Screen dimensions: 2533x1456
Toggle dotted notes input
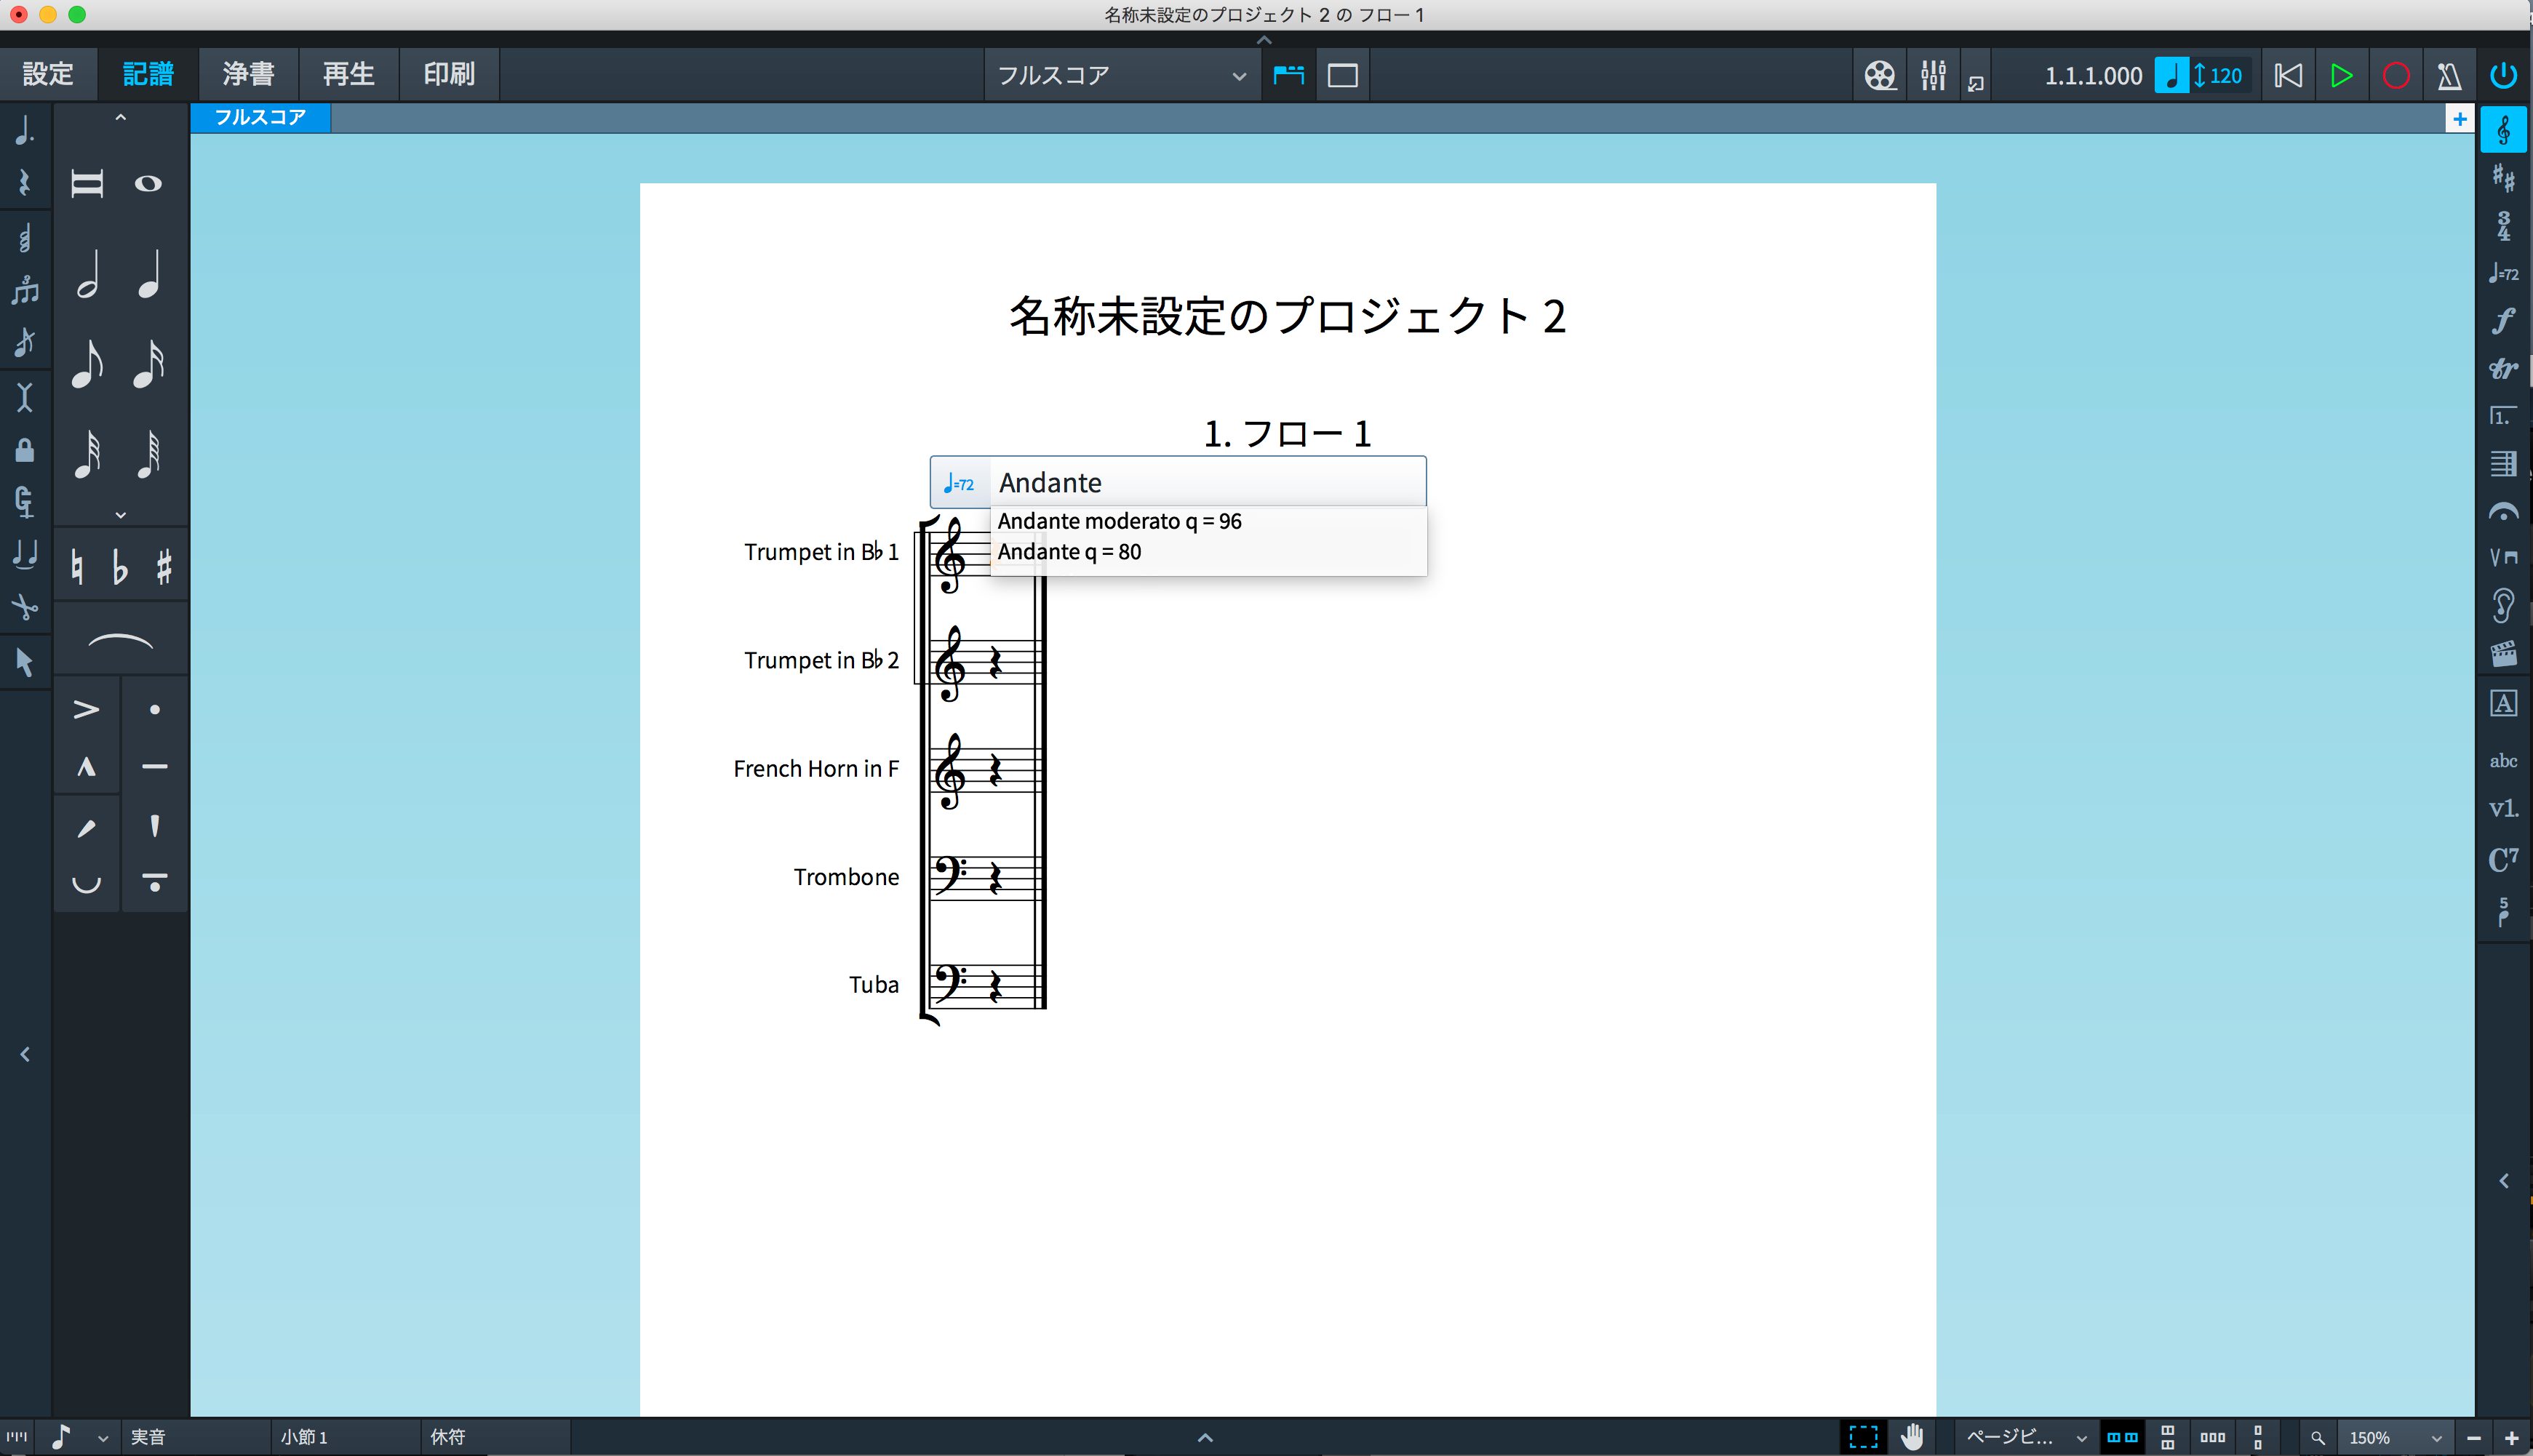25,130
